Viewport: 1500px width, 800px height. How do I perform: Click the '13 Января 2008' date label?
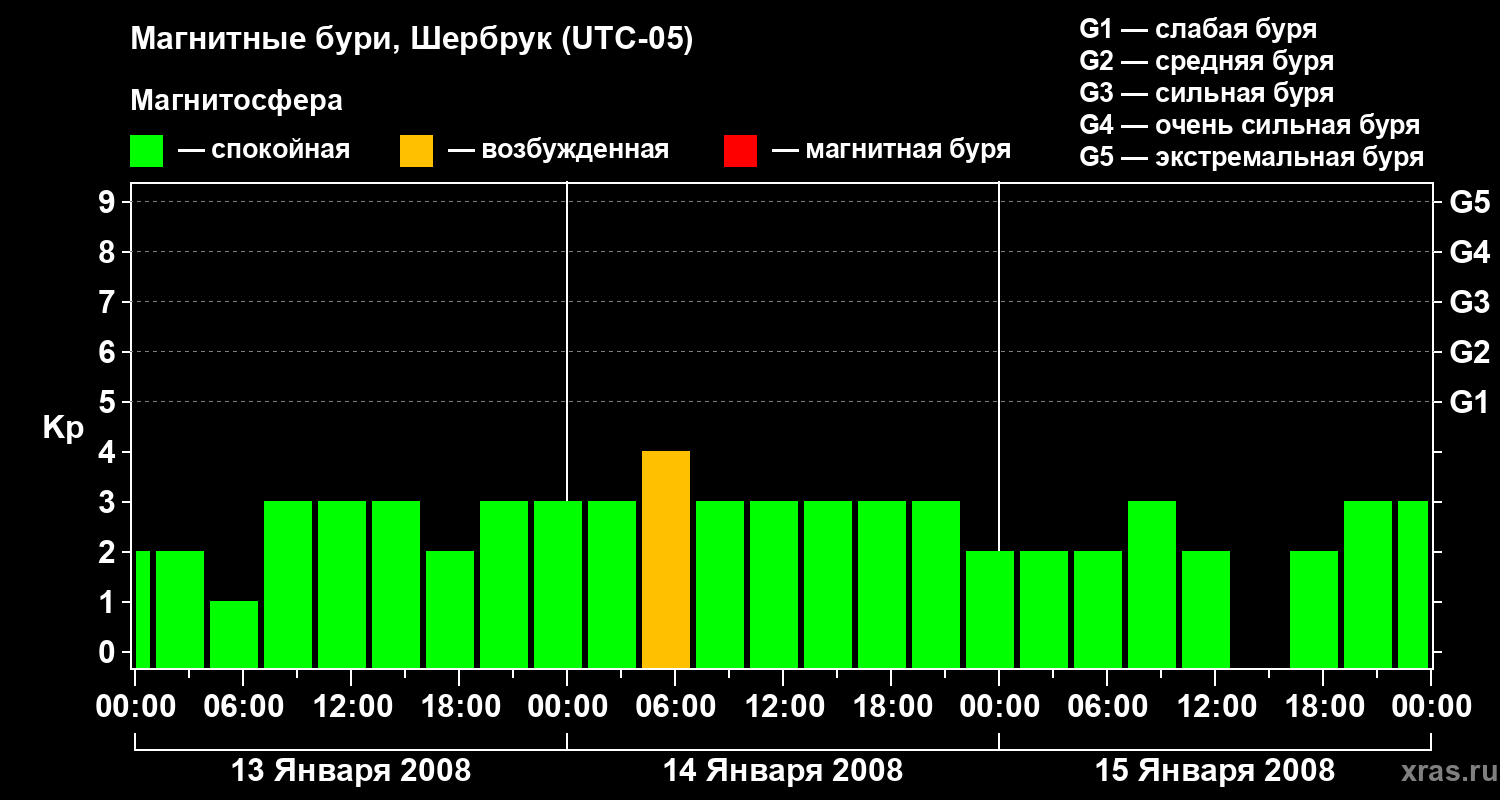tap(351, 771)
